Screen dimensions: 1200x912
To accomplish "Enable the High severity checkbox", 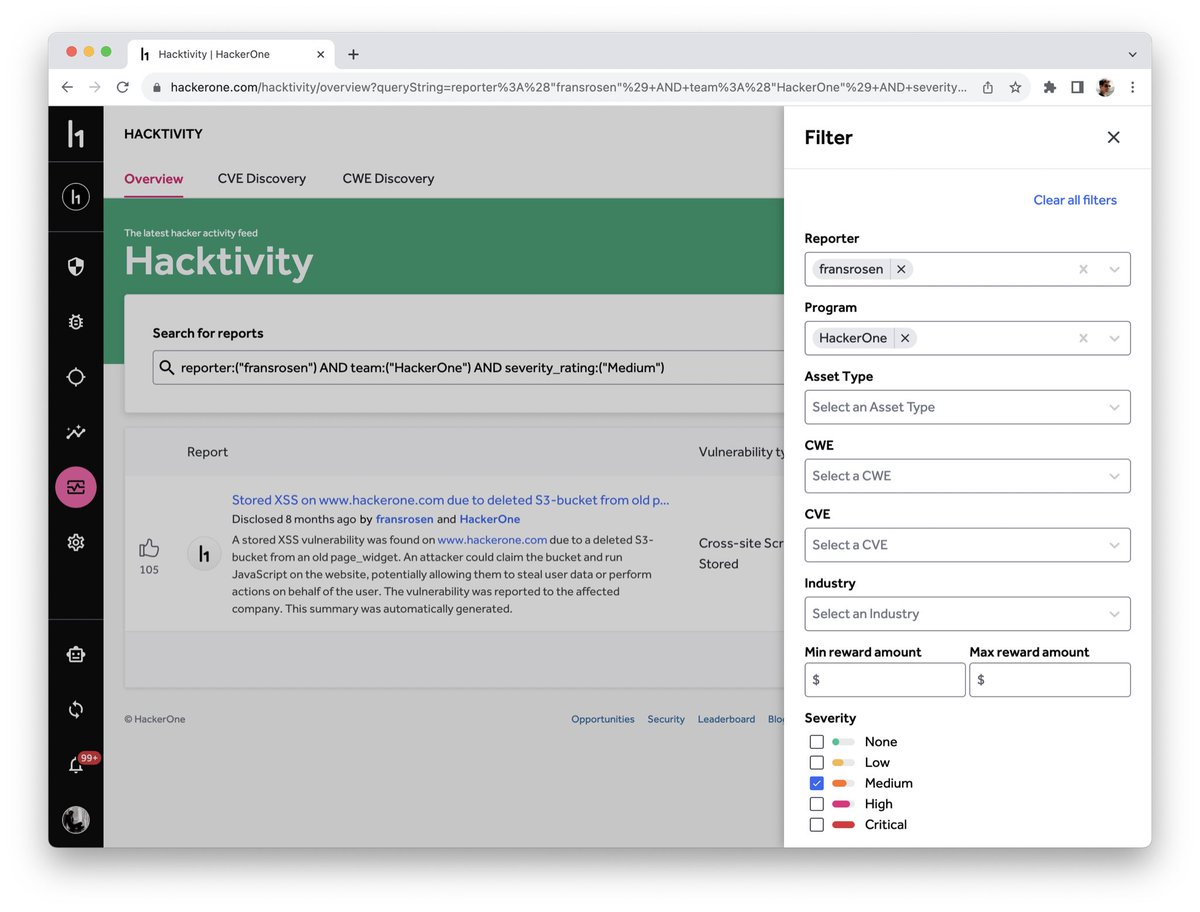I will click(x=816, y=803).
